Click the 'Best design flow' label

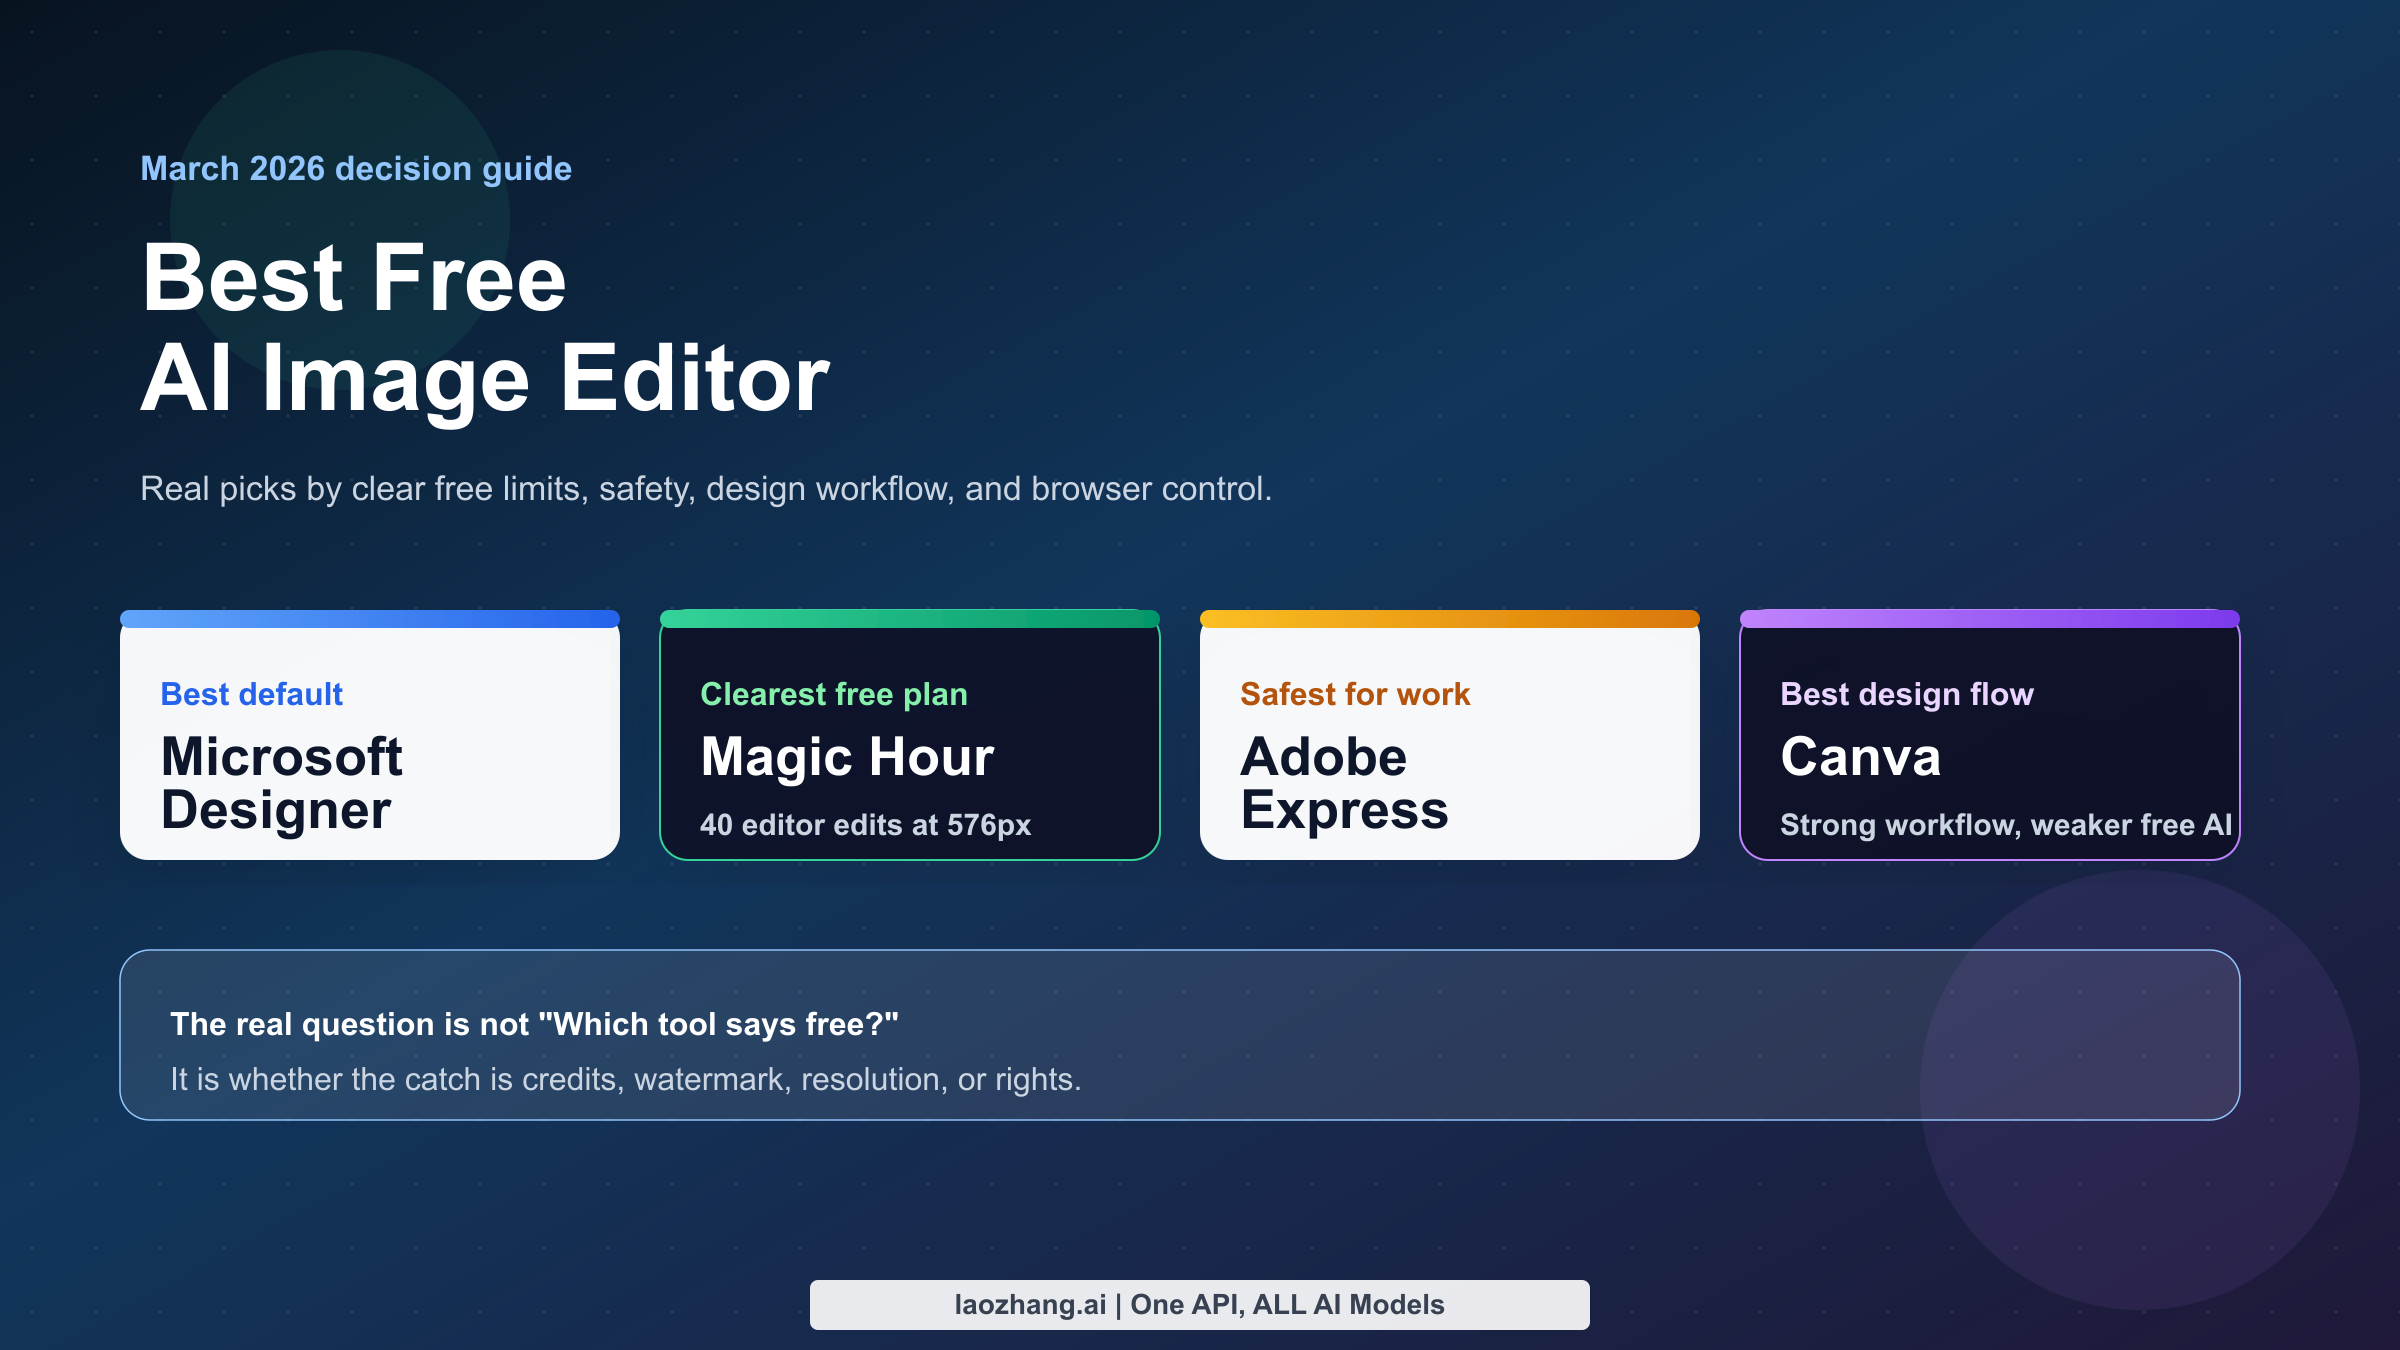coord(1907,694)
